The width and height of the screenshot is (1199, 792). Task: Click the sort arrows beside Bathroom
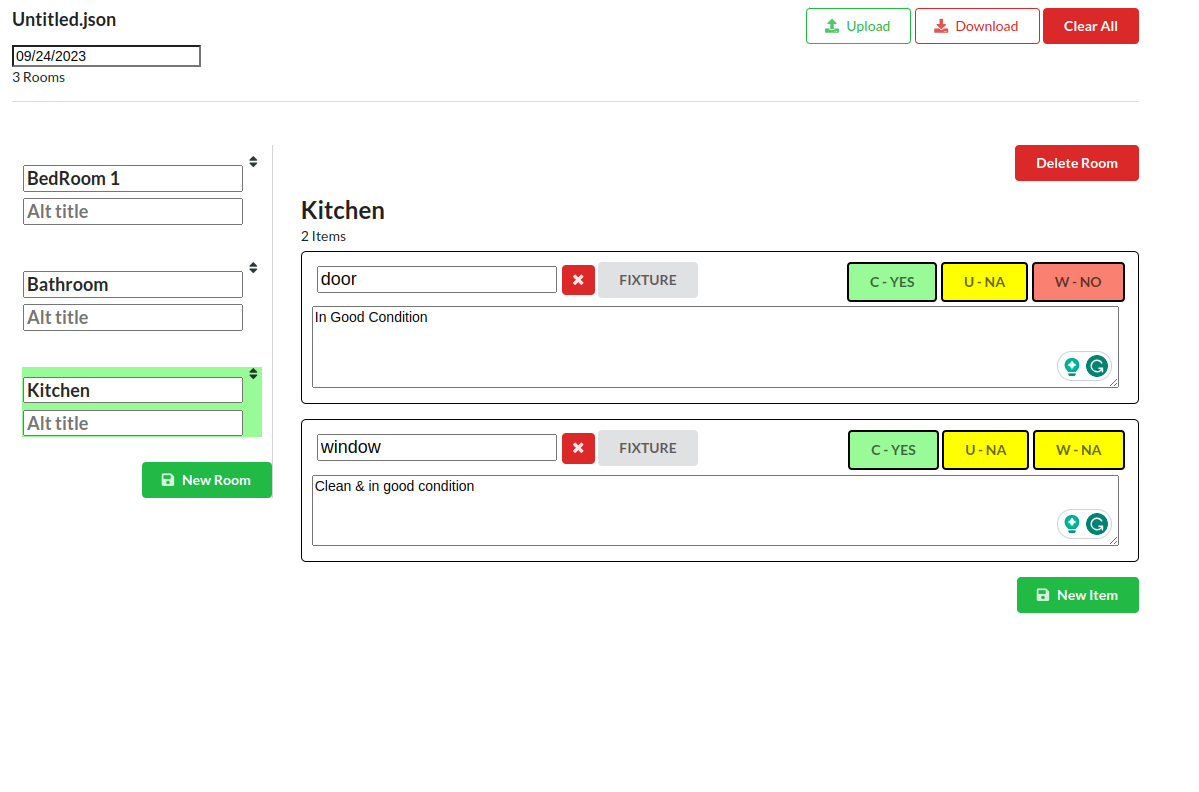253,268
